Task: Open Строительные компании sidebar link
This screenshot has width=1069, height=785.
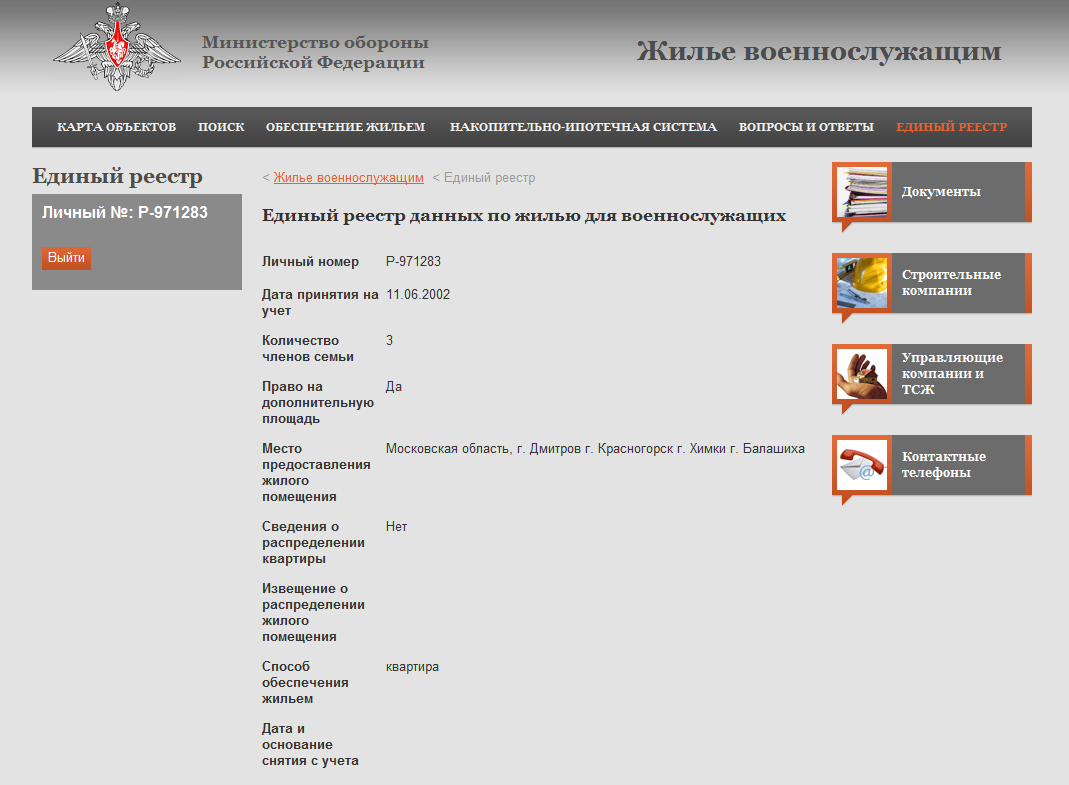Action: (951, 283)
